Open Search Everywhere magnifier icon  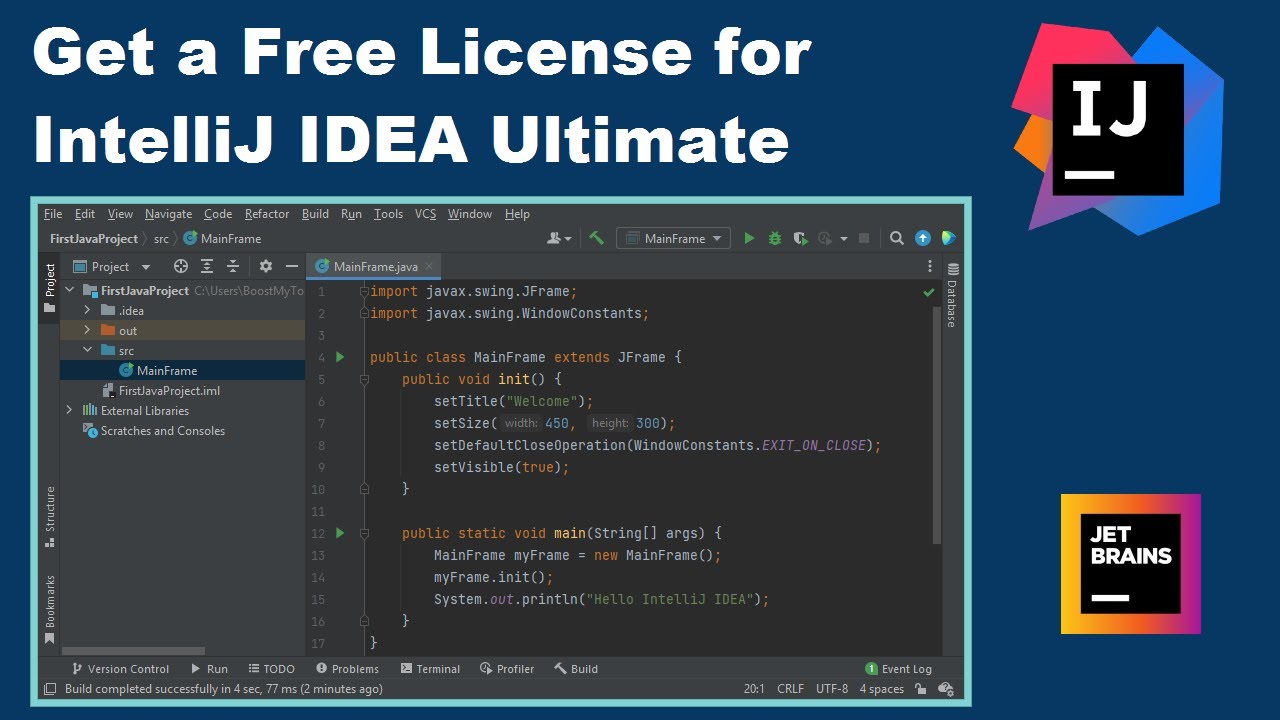click(x=897, y=238)
